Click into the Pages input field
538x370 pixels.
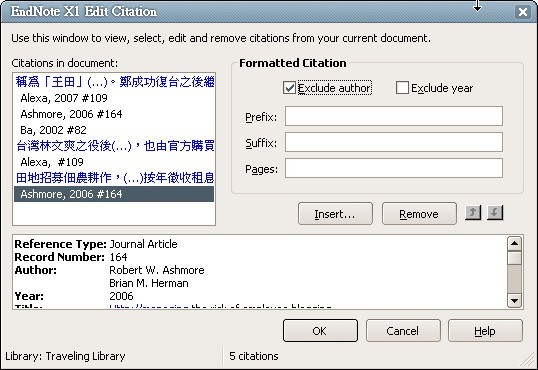(x=394, y=168)
